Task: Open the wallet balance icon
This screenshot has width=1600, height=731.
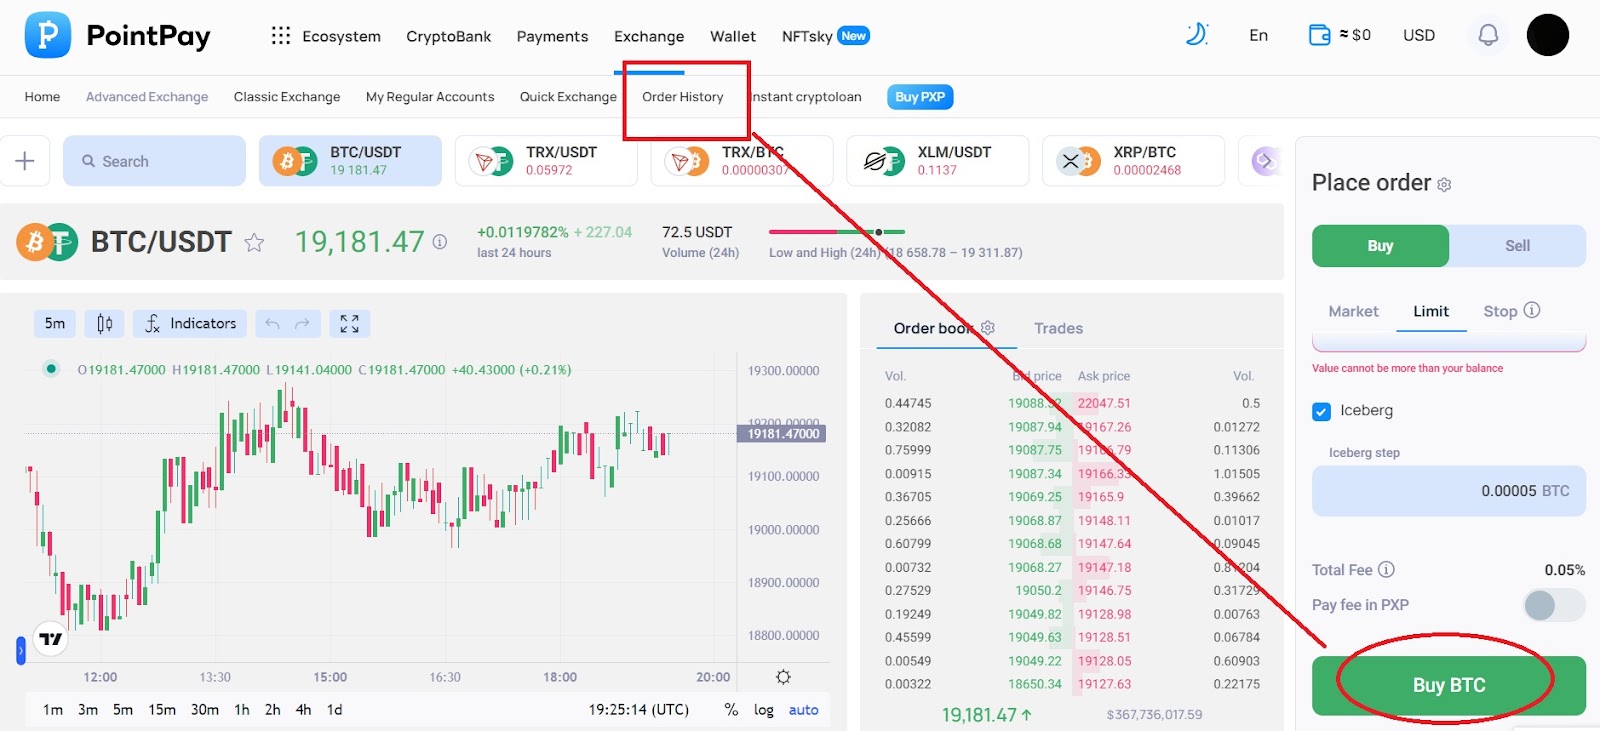Action: click(x=1319, y=35)
